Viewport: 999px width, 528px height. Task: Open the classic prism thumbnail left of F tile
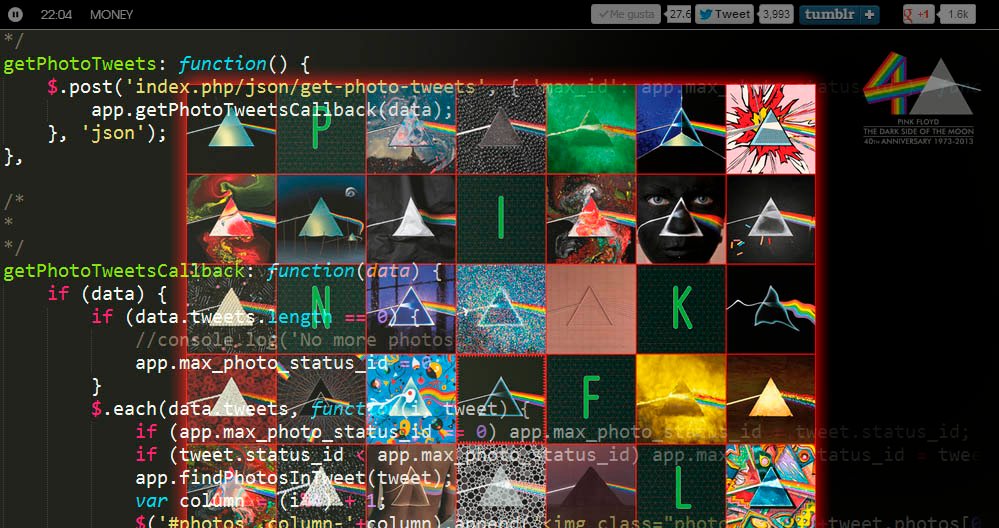[x=501, y=399]
